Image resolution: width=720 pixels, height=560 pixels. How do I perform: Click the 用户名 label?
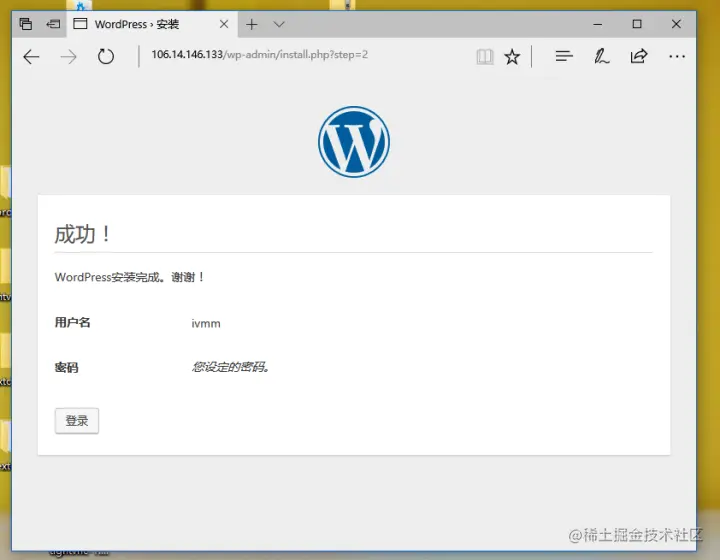click(x=73, y=323)
